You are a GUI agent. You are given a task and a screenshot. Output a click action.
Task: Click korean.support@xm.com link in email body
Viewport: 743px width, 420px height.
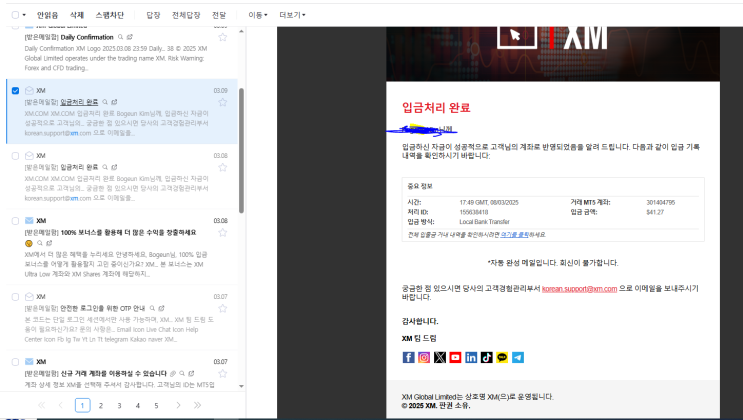coord(580,289)
